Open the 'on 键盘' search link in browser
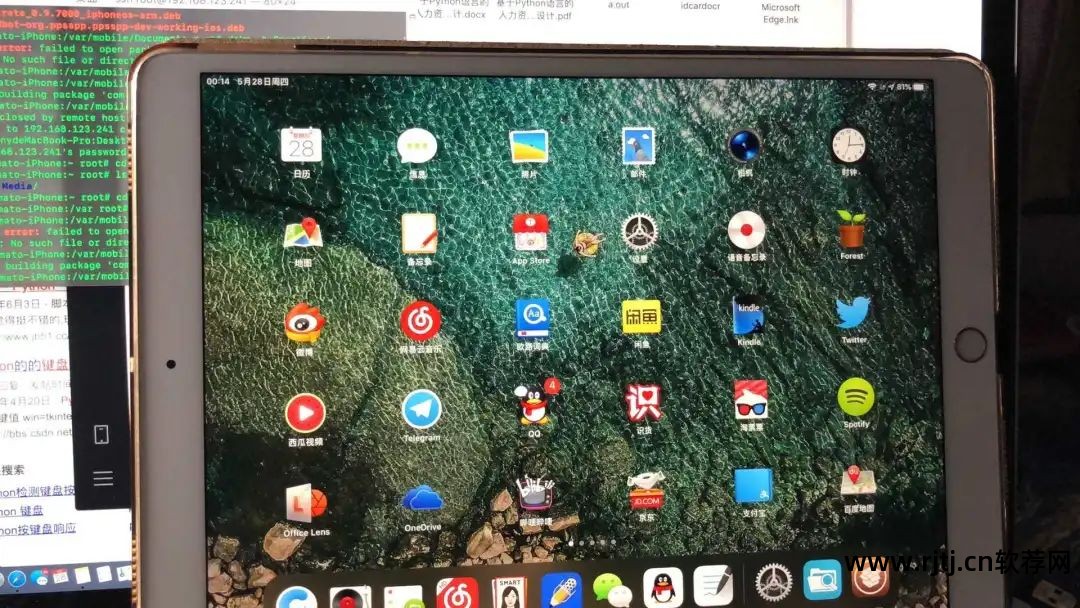Viewport: 1080px width, 608px height. [x=21, y=510]
